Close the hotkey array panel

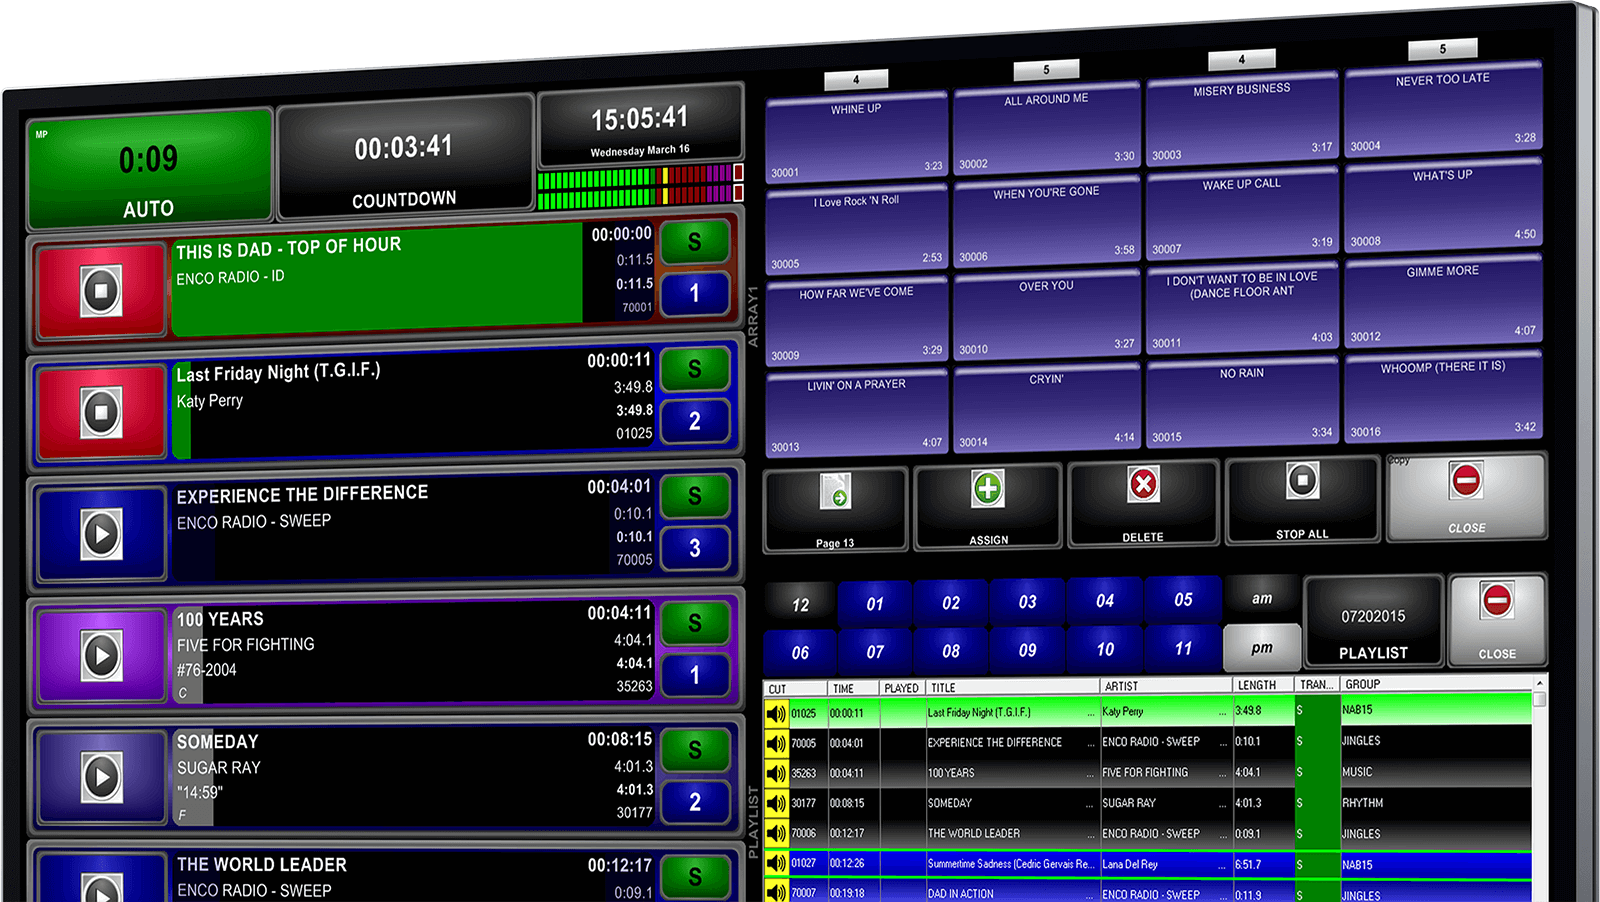[1466, 500]
